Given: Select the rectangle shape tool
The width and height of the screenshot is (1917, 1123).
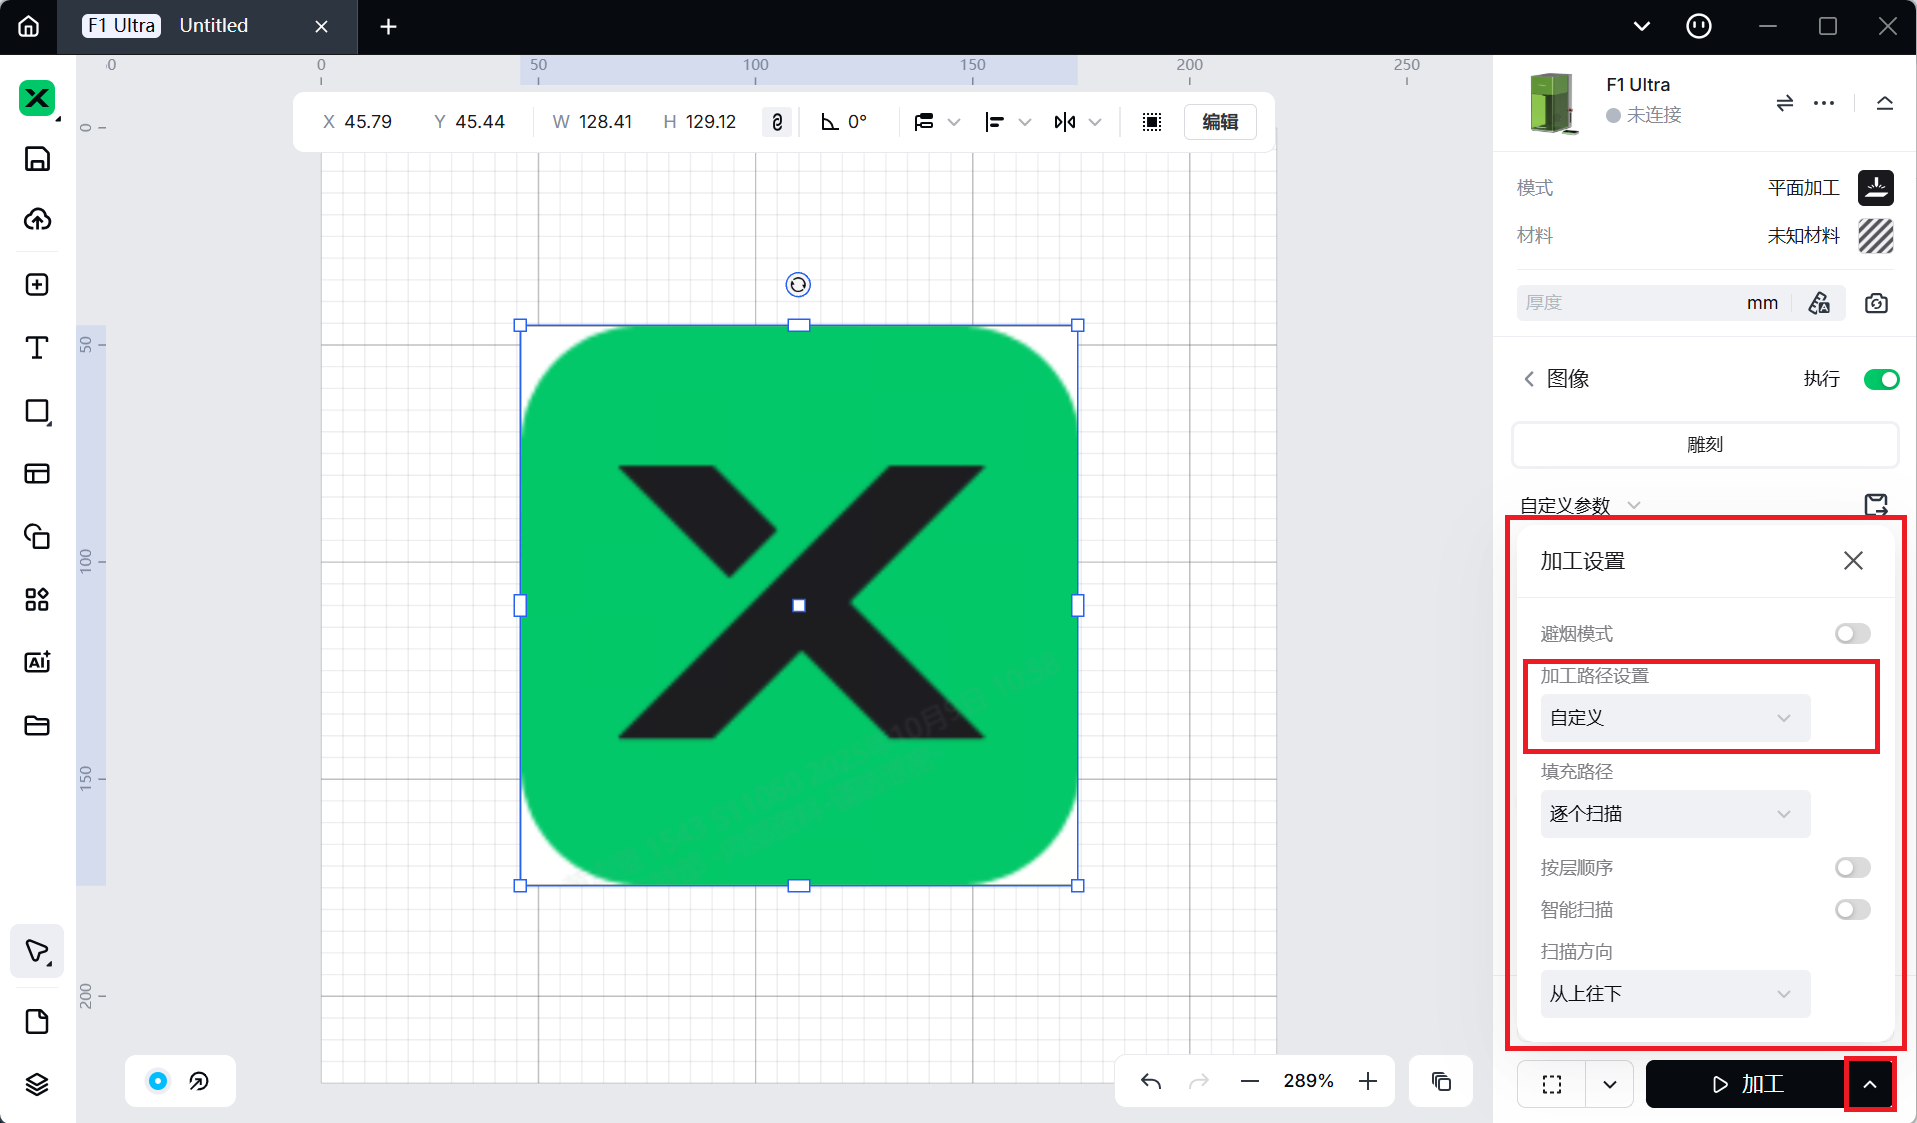Looking at the screenshot, I should [37, 411].
